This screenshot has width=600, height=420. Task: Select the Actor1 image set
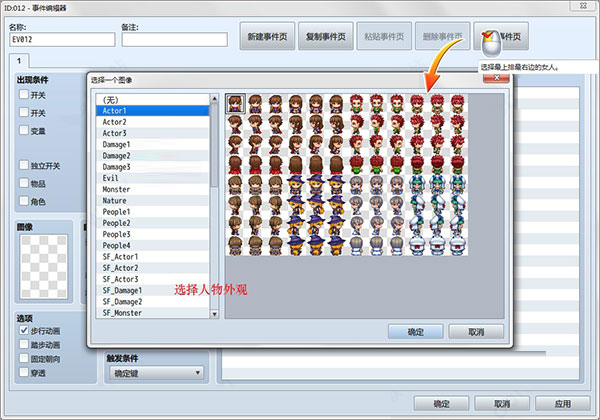tap(153, 111)
